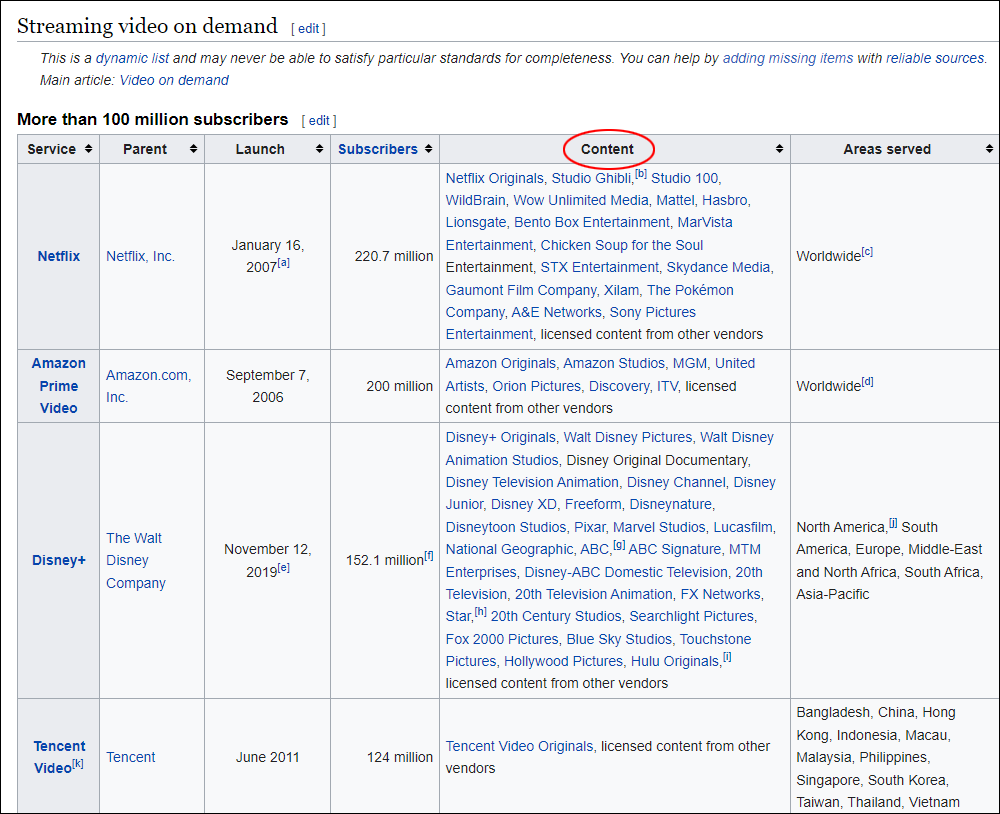Sort table by the Content column arrows

pos(779,149)
